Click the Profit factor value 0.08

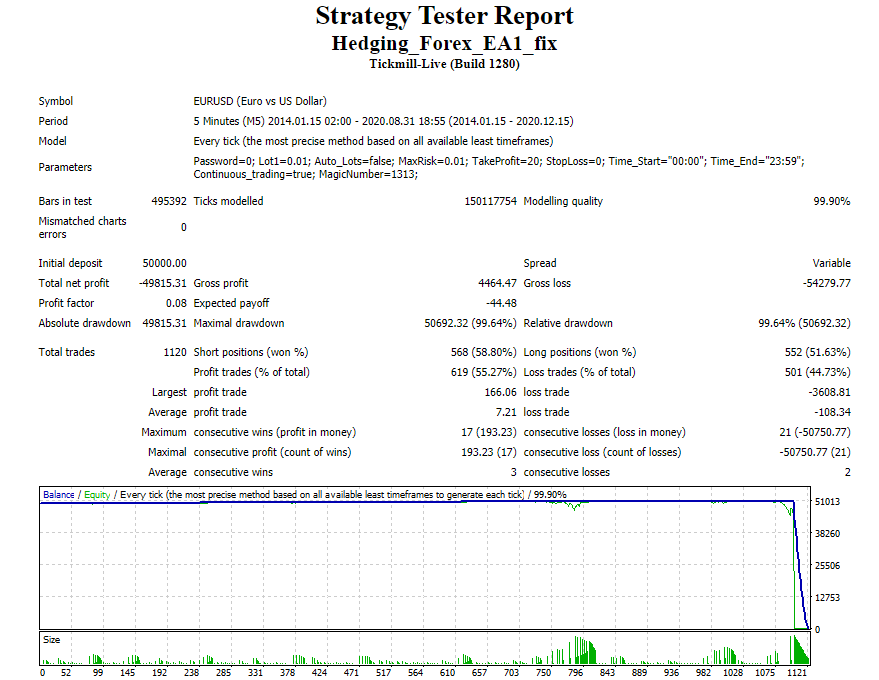coord(176,303)
